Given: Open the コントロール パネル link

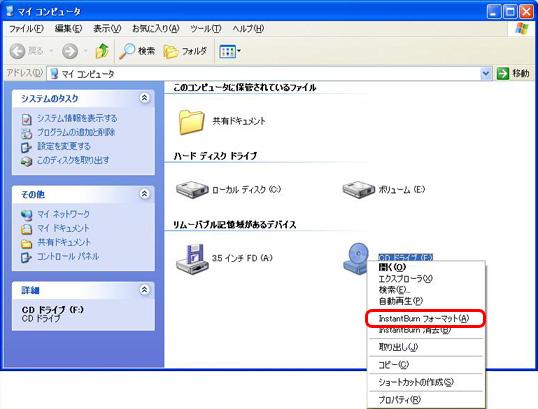Looking at the screenshot, I should tap(68, 256).
